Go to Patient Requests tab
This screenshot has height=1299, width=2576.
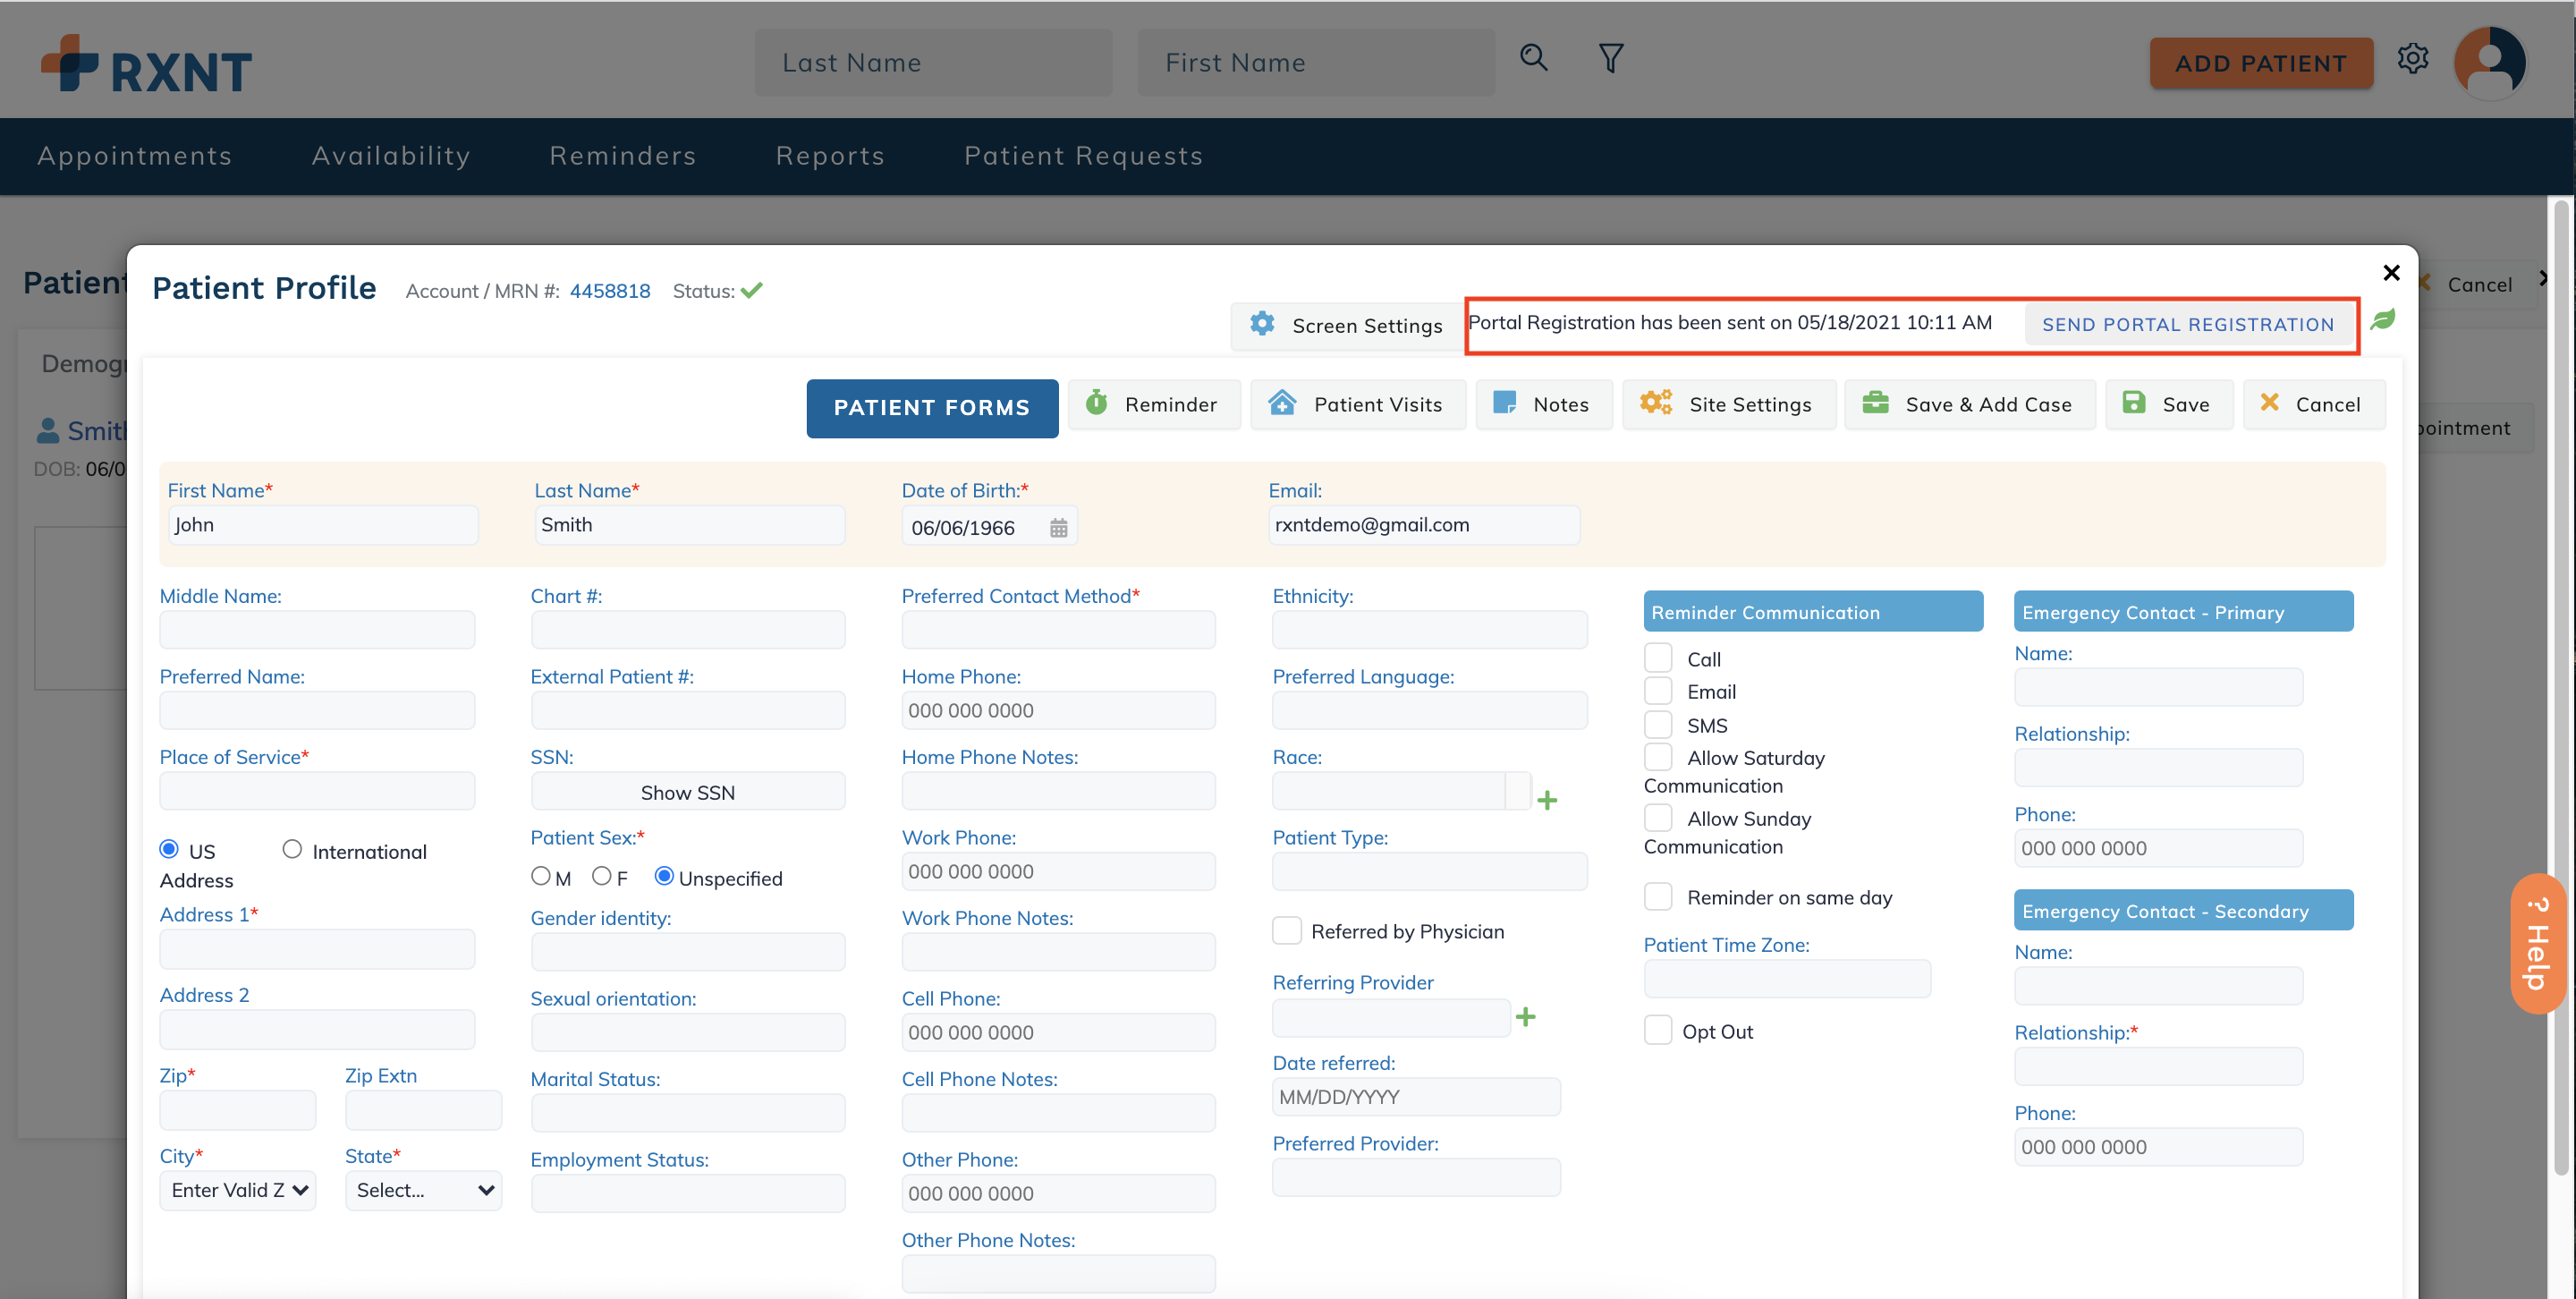(1083, 156)
